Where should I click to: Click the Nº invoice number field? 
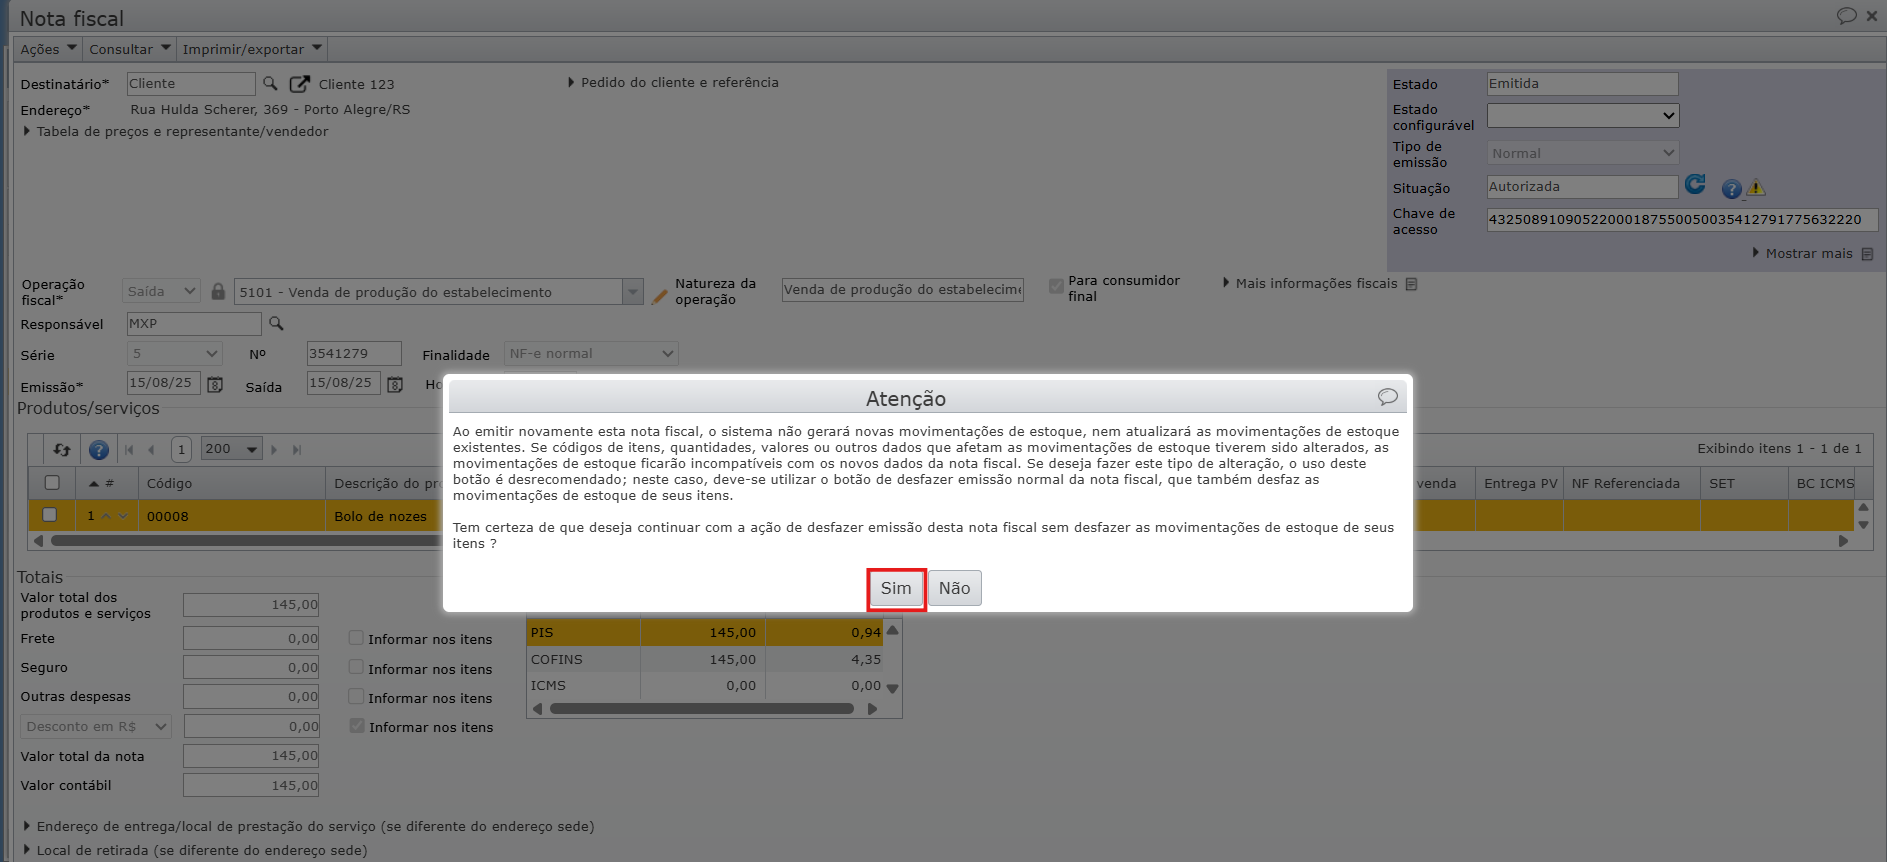click(354, 353)
